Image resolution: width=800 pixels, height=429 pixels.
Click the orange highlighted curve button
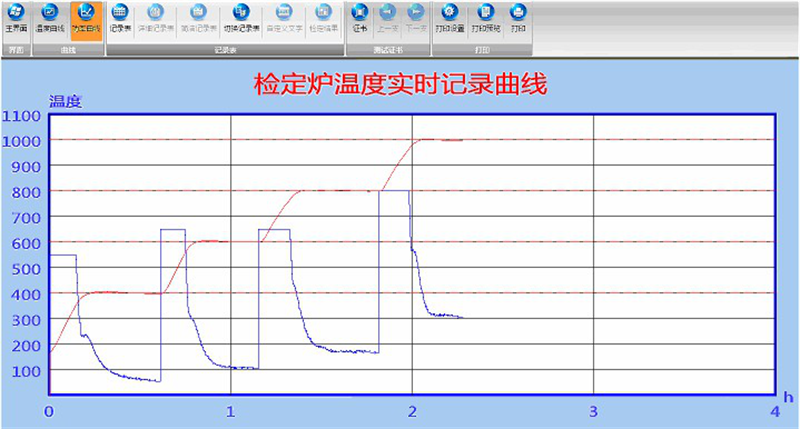[85, 18]
